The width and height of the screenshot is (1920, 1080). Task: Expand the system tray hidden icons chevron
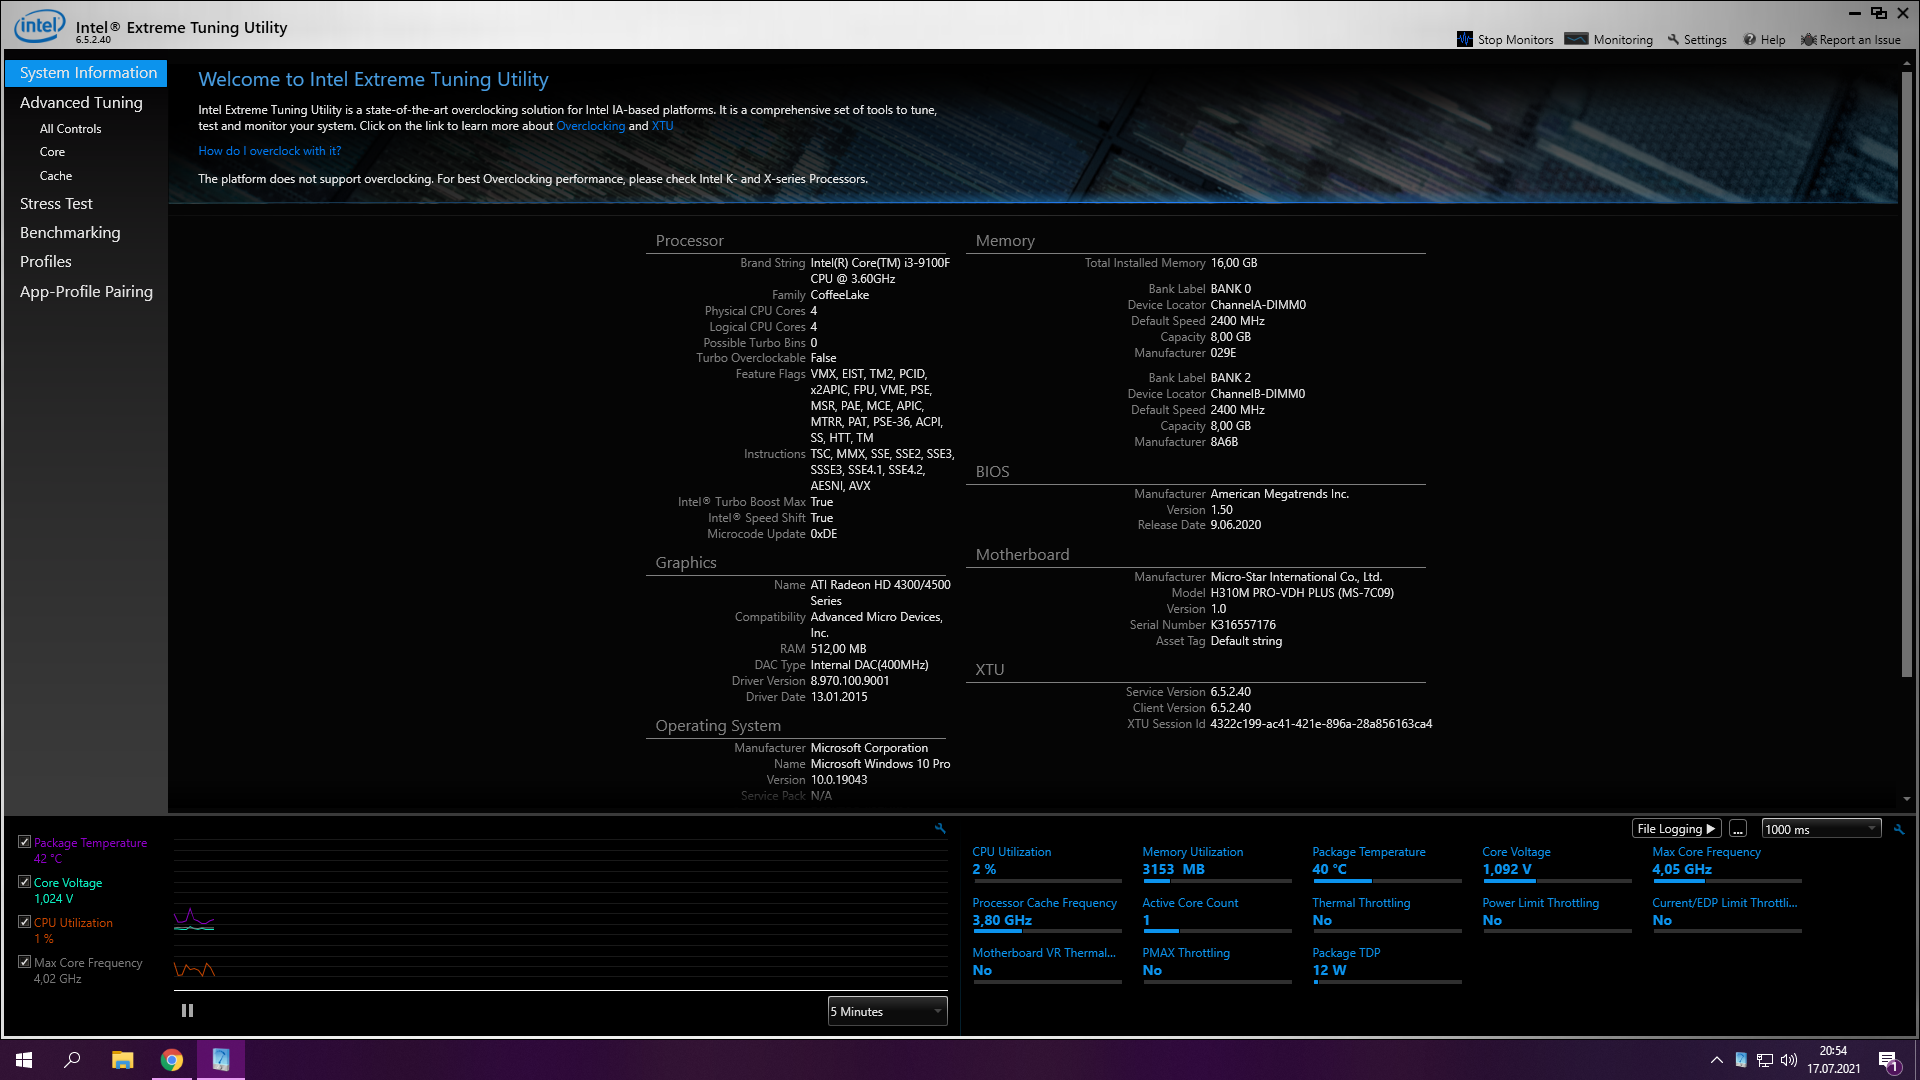coord(1716,1060)
